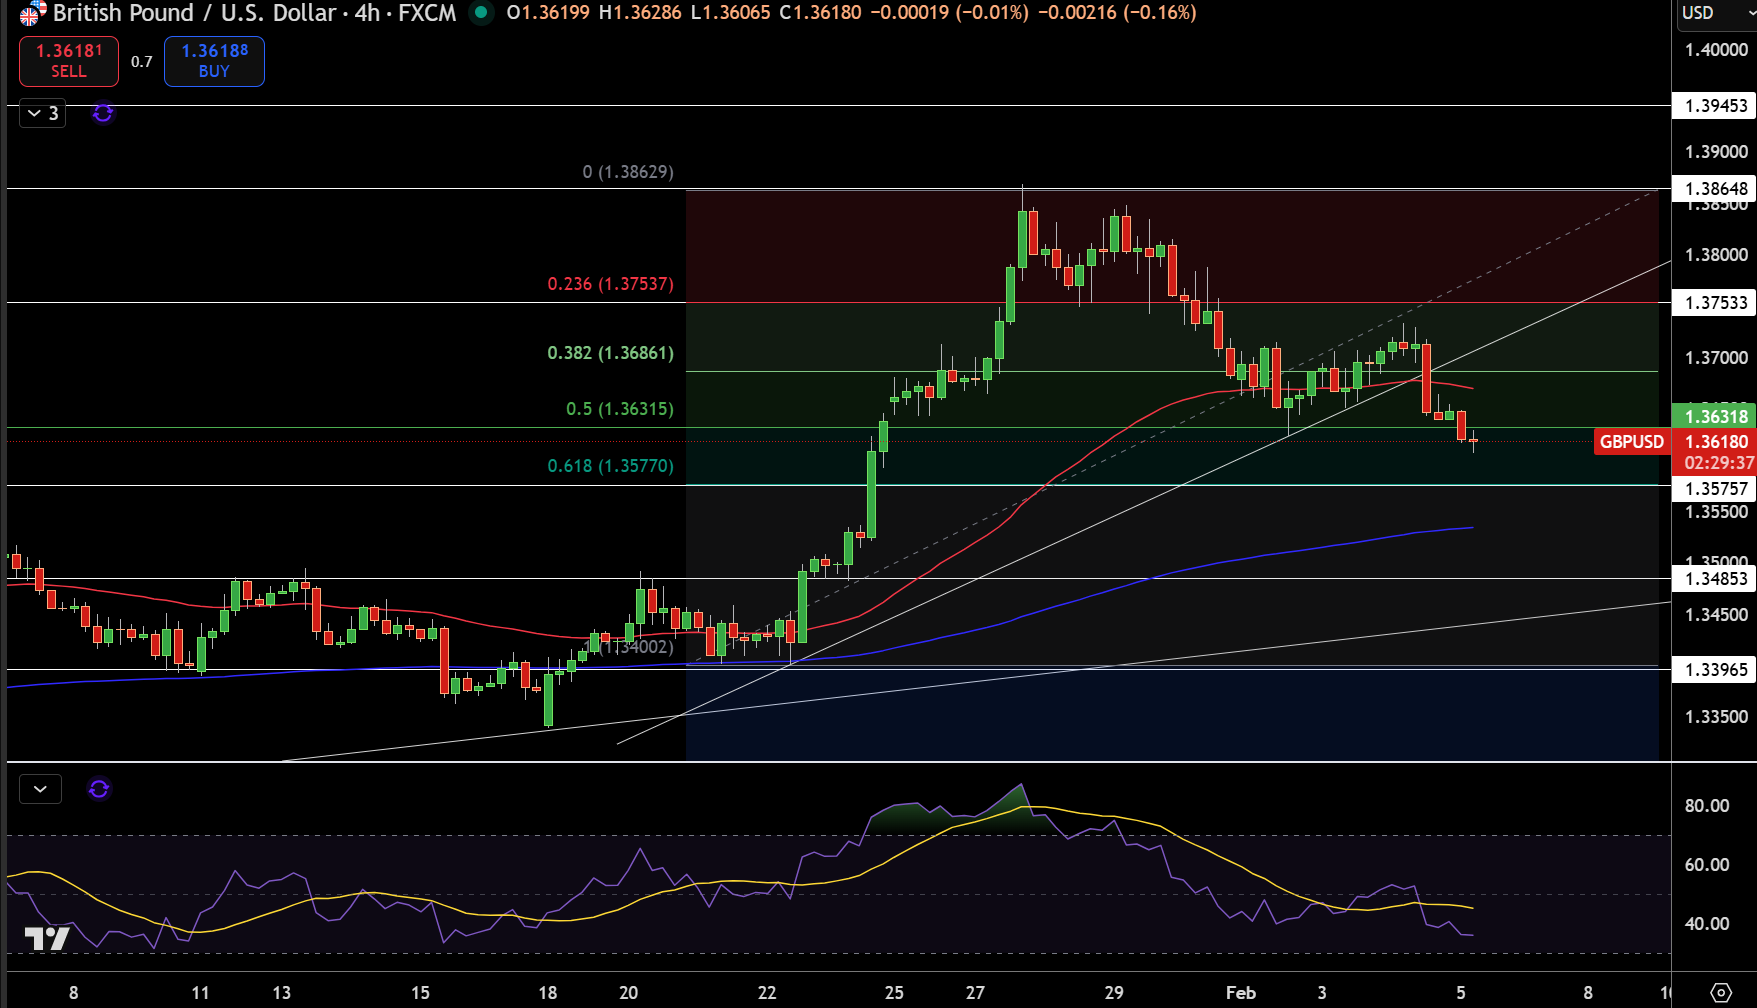Open the British Pound / U.S. Dollar symbol title
Screen dimensions: 1757x1008
pyautogui.click(x=194, y=13)
